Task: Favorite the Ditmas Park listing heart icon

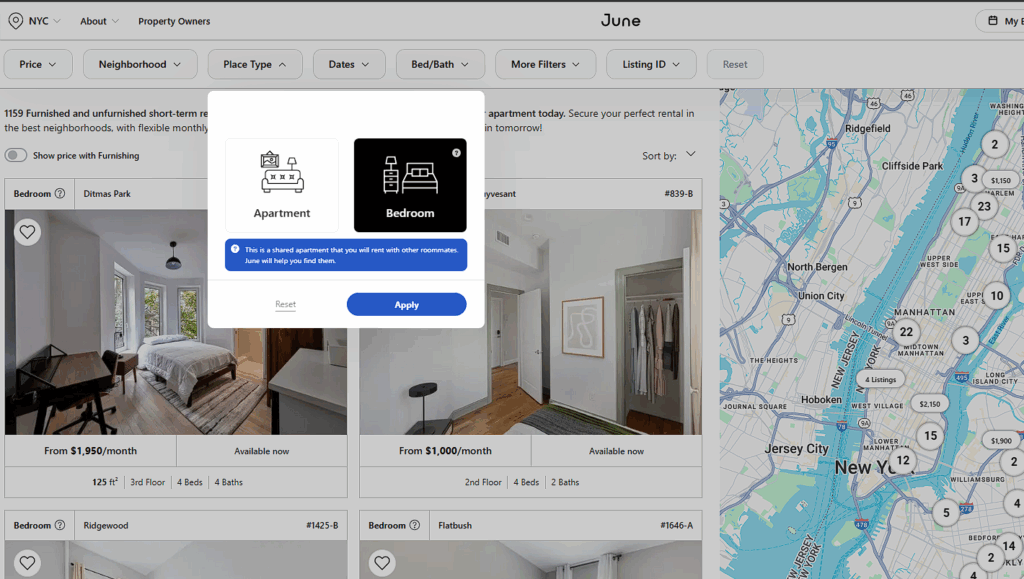Action: tap(27, 232)
